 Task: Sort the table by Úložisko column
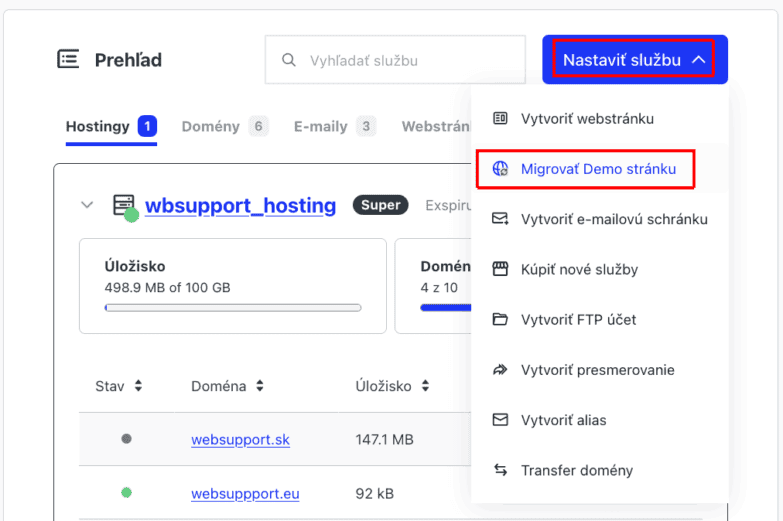[x=425, y=386]
